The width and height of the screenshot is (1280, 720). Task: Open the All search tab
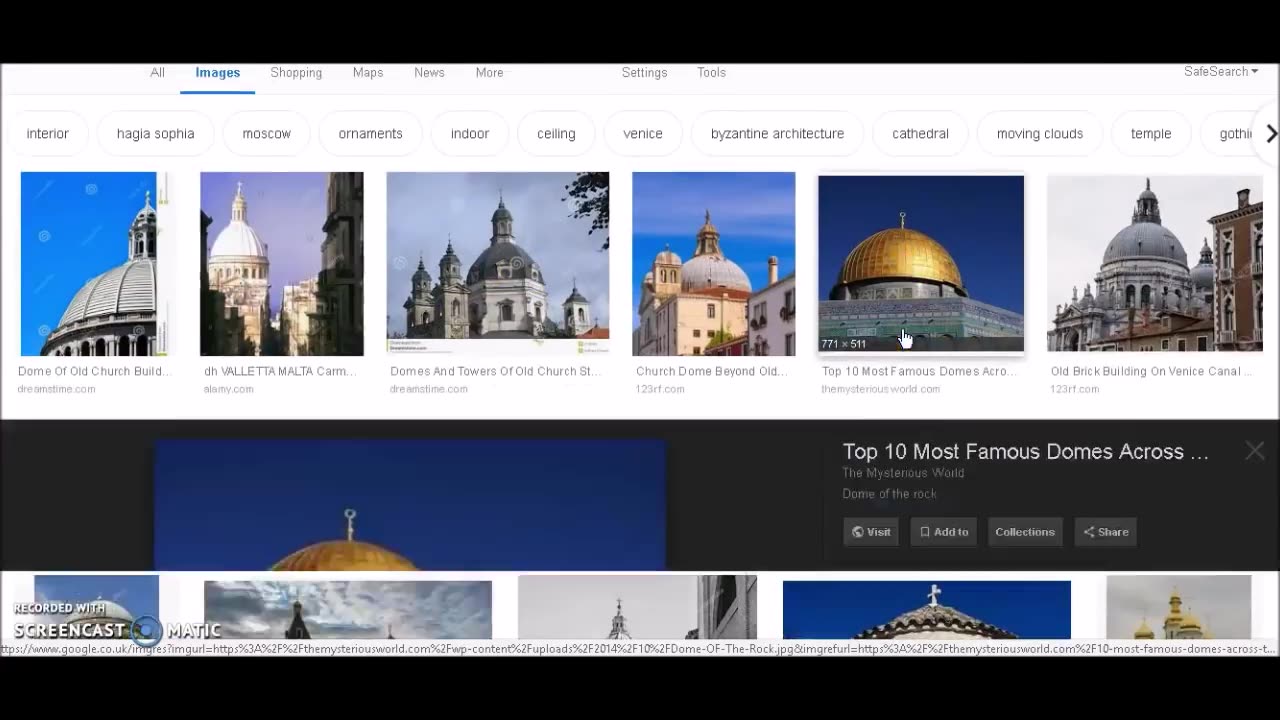157,73
